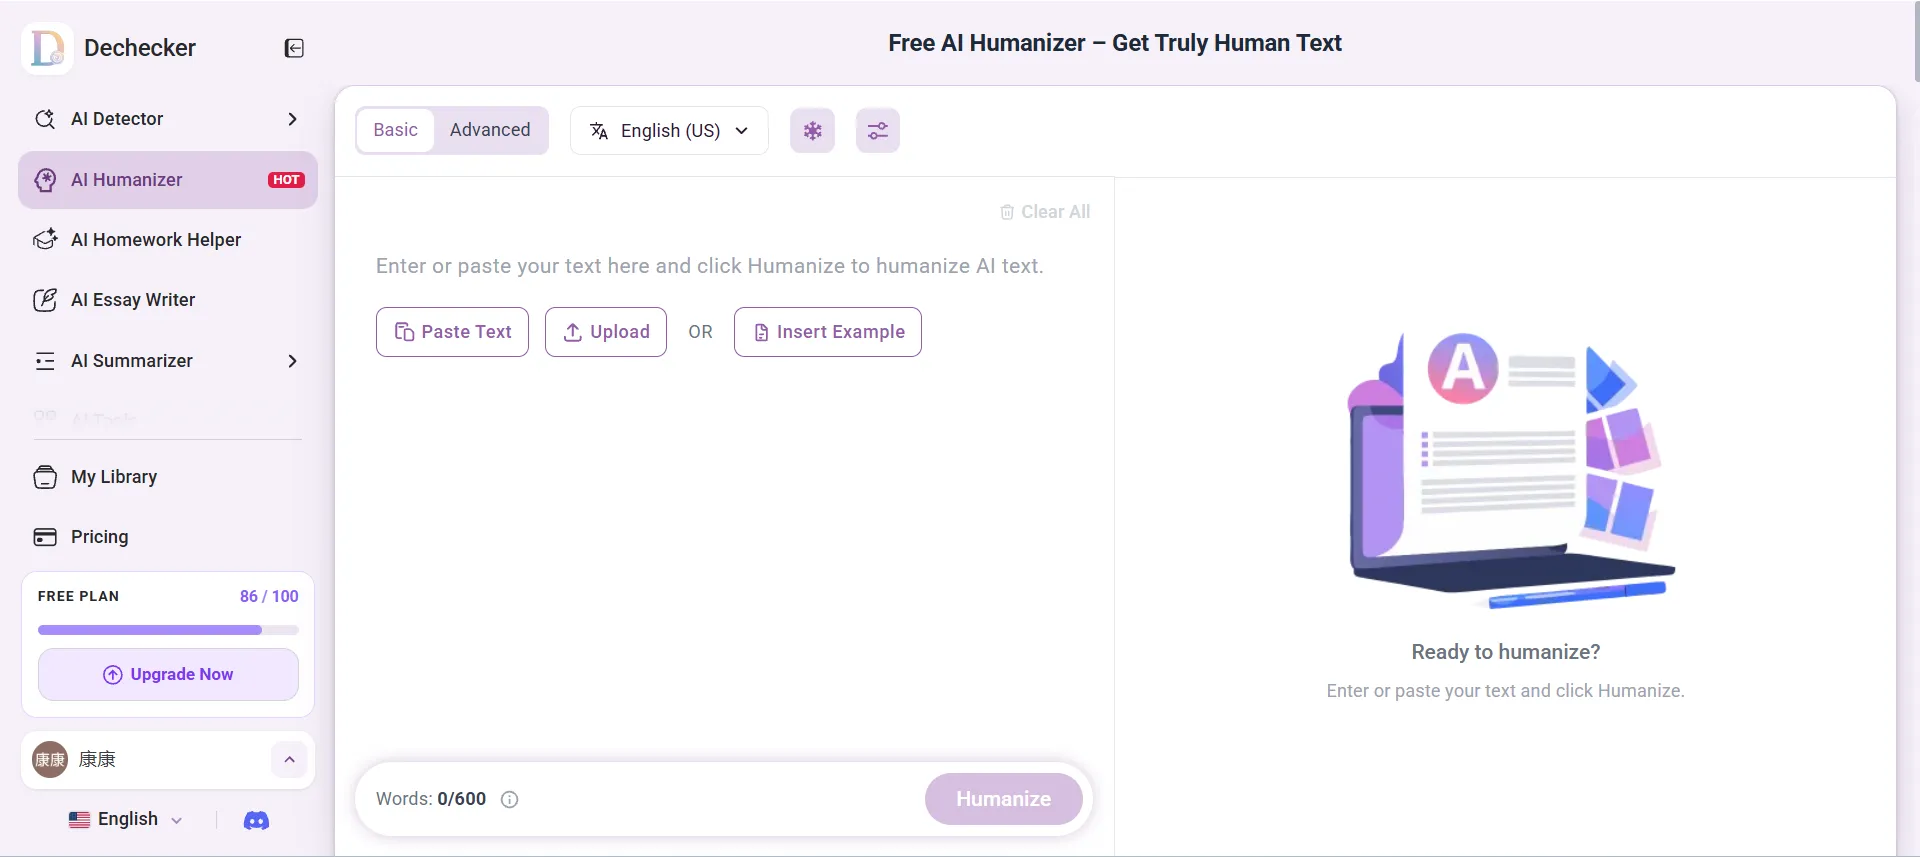Click the username 康康 text
This screenshot has height=857, width=1920.
pos(97,760)
